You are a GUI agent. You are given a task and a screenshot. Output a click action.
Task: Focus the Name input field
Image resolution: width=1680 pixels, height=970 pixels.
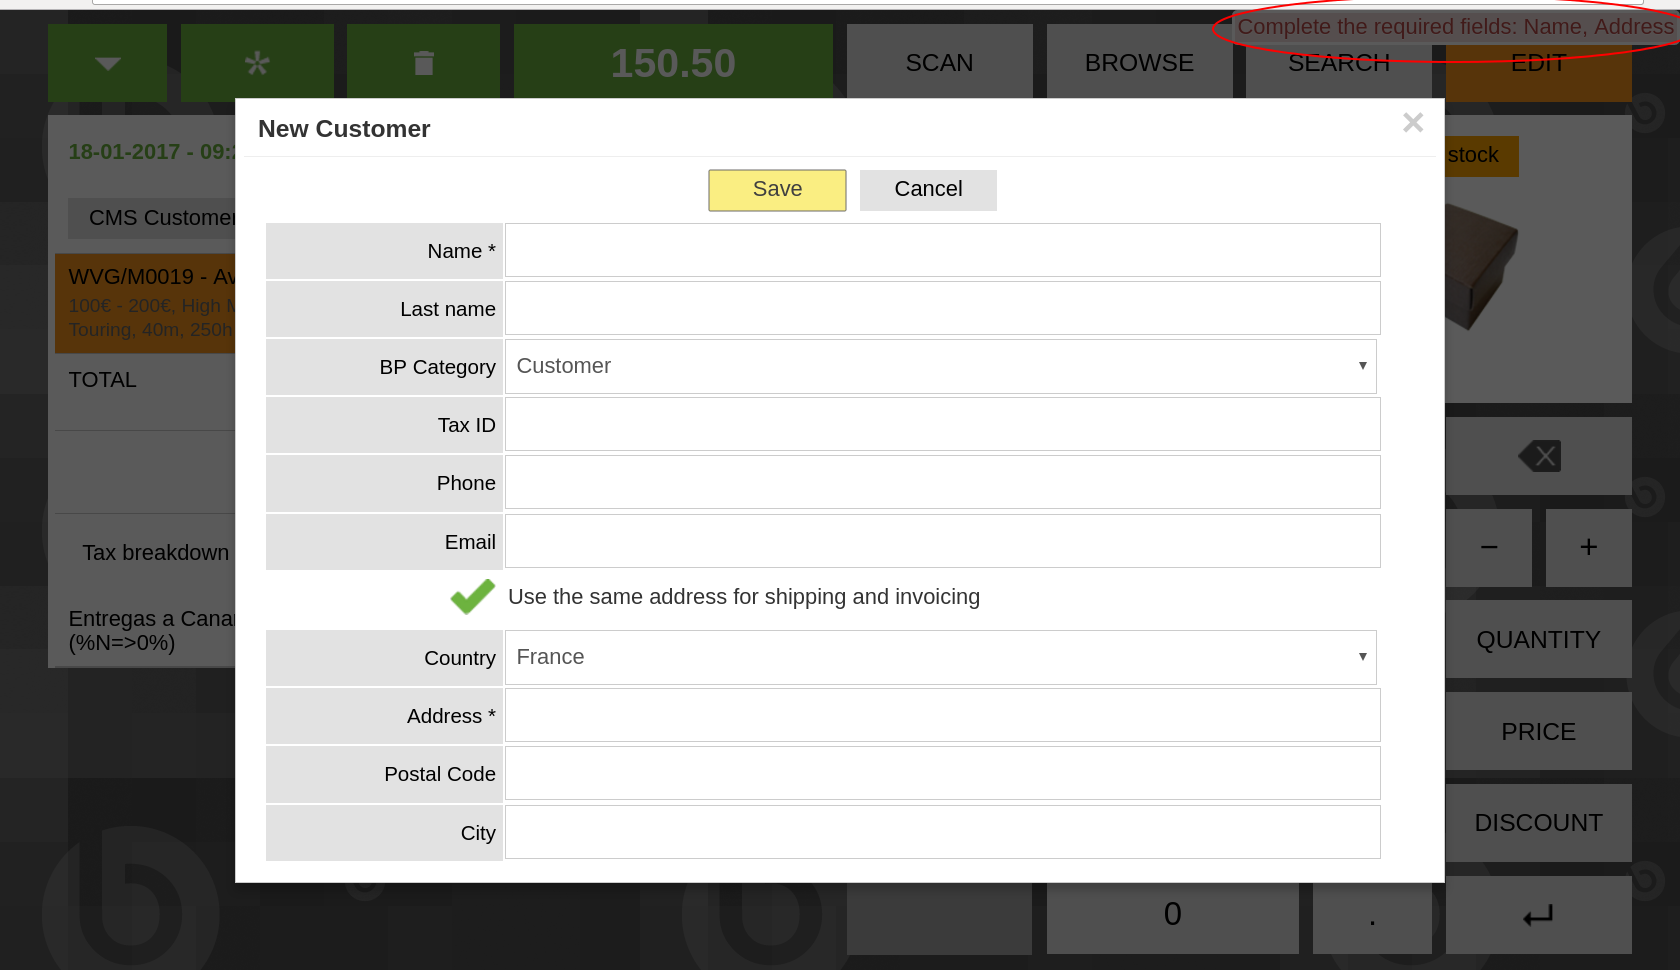tap(942, 250)
